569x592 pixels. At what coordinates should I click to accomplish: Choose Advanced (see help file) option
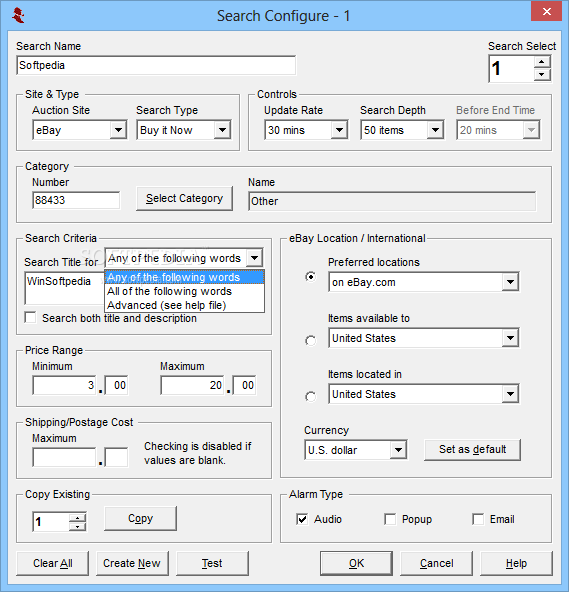click(x=184, y=305)
